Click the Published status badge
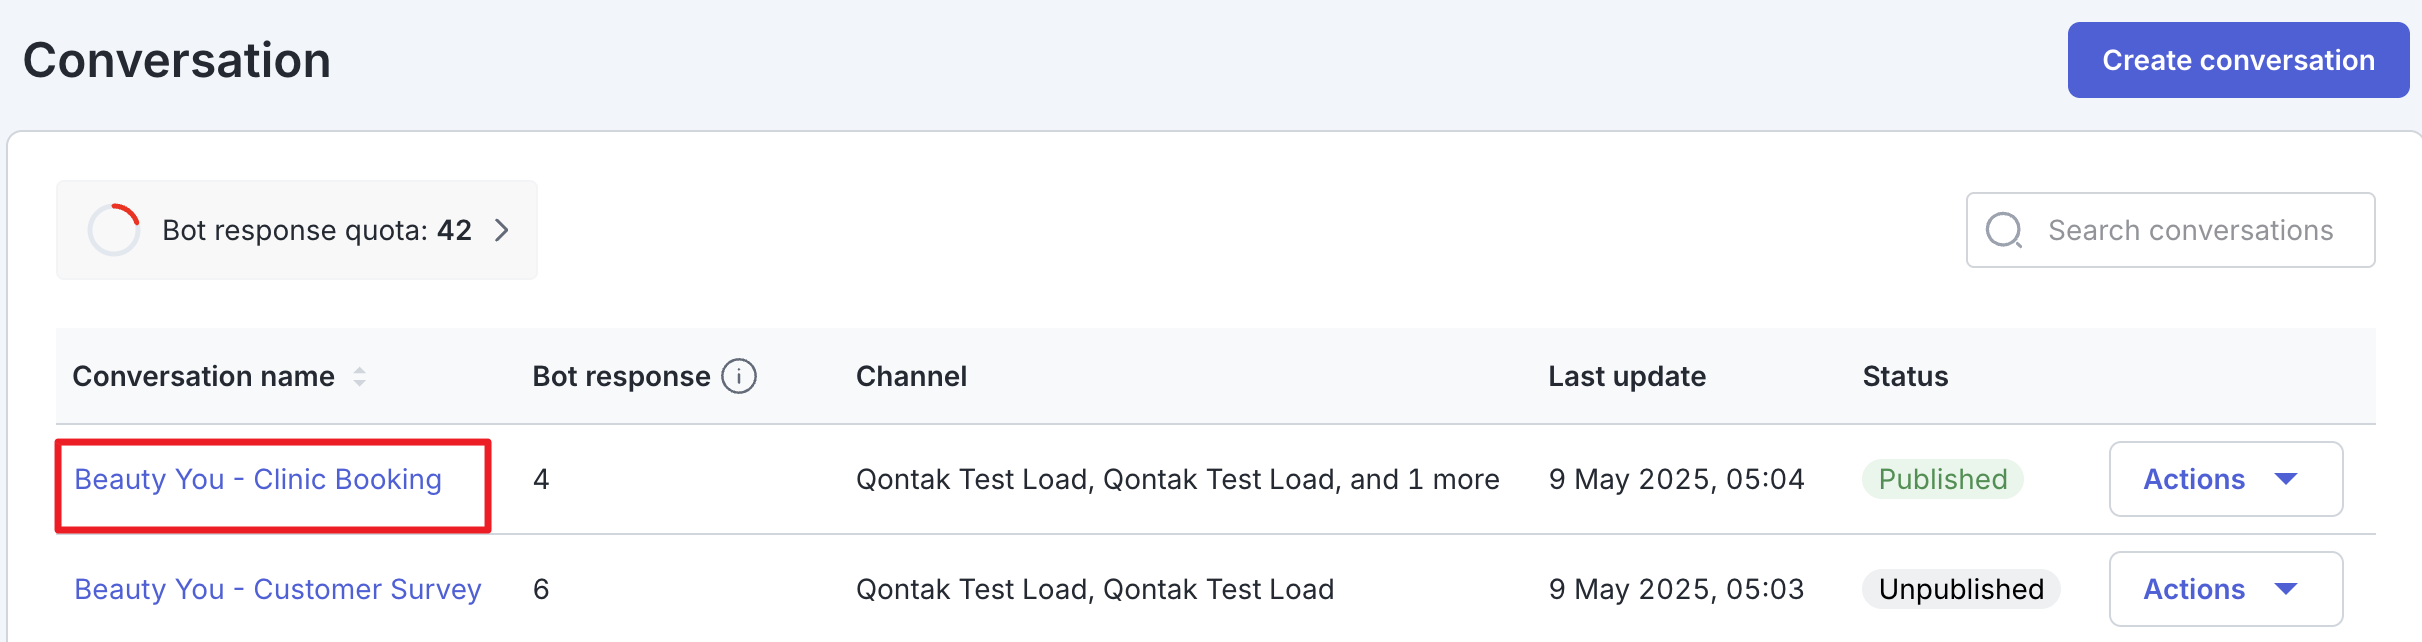This screenshot has height=642, width=2422. click(1942, 479)
